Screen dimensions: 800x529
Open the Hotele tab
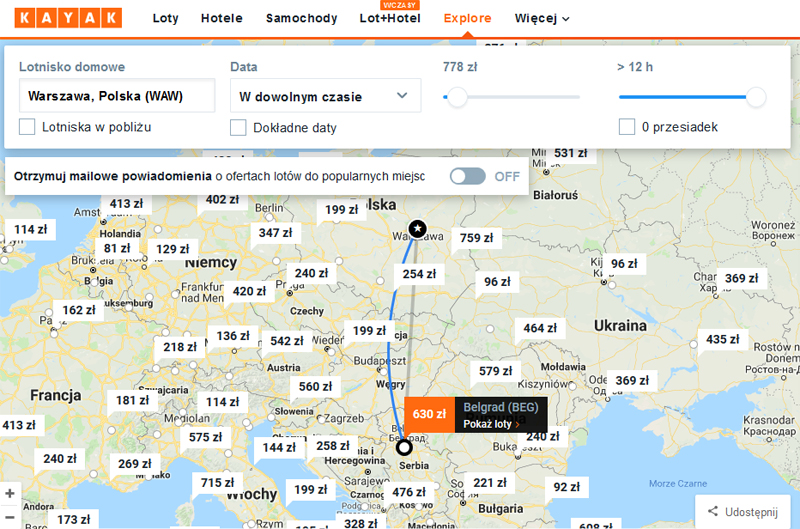[221, 18]
